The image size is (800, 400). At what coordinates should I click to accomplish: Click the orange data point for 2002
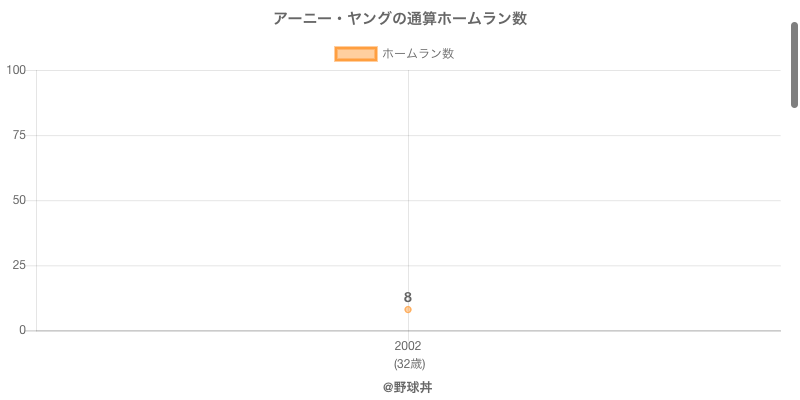[x=408, y=310]
